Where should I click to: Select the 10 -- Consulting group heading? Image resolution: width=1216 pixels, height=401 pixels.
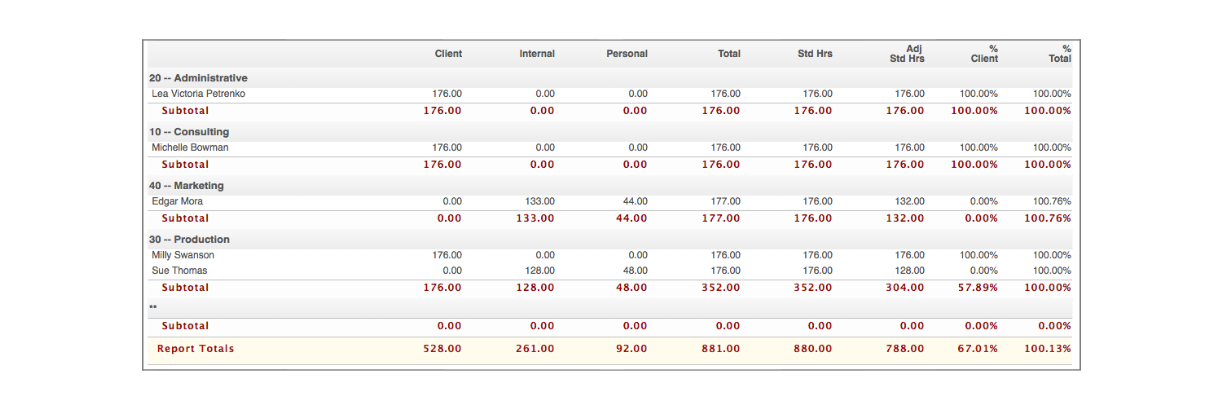click(x=189, y=132)
